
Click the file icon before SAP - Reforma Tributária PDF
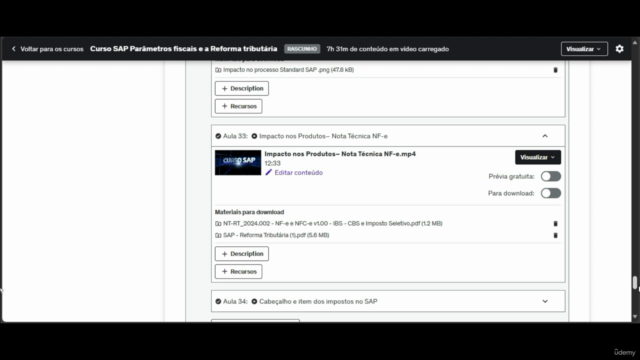click(218, 236)
